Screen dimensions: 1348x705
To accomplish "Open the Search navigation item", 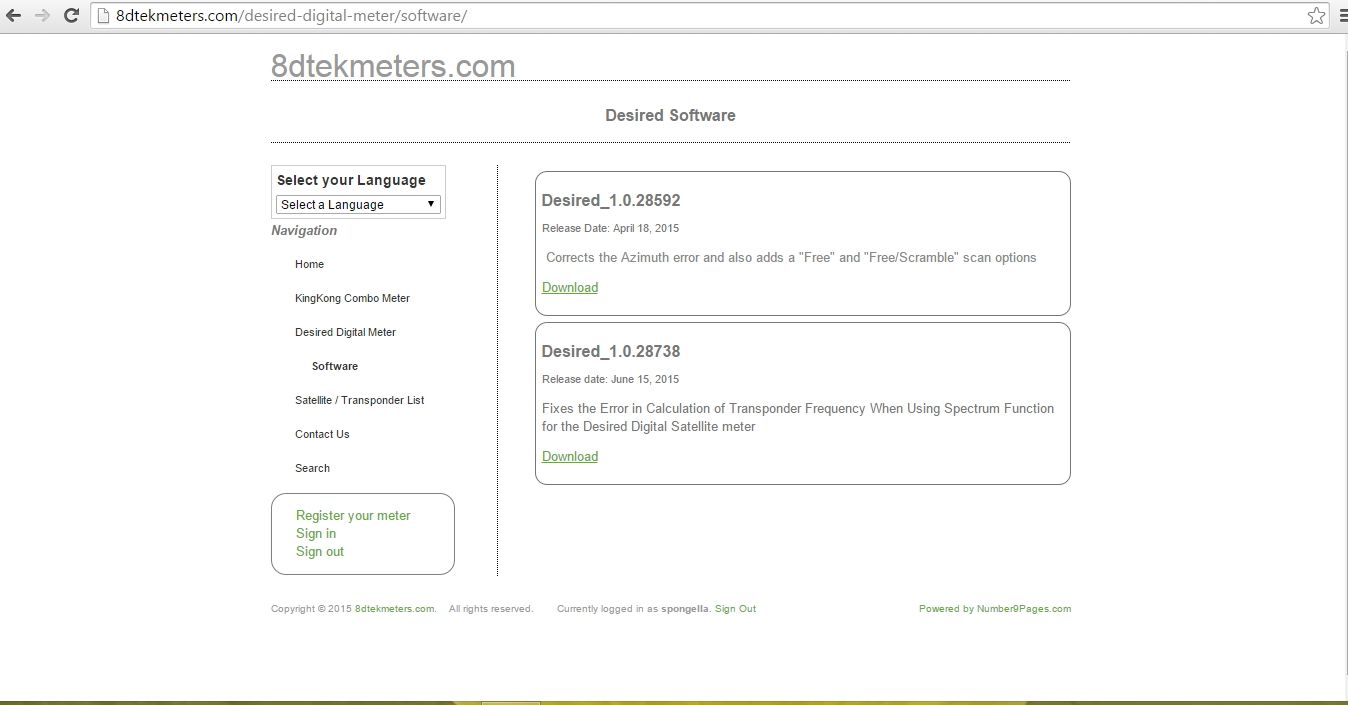I will pyautogui.click(x=312, y=468).
